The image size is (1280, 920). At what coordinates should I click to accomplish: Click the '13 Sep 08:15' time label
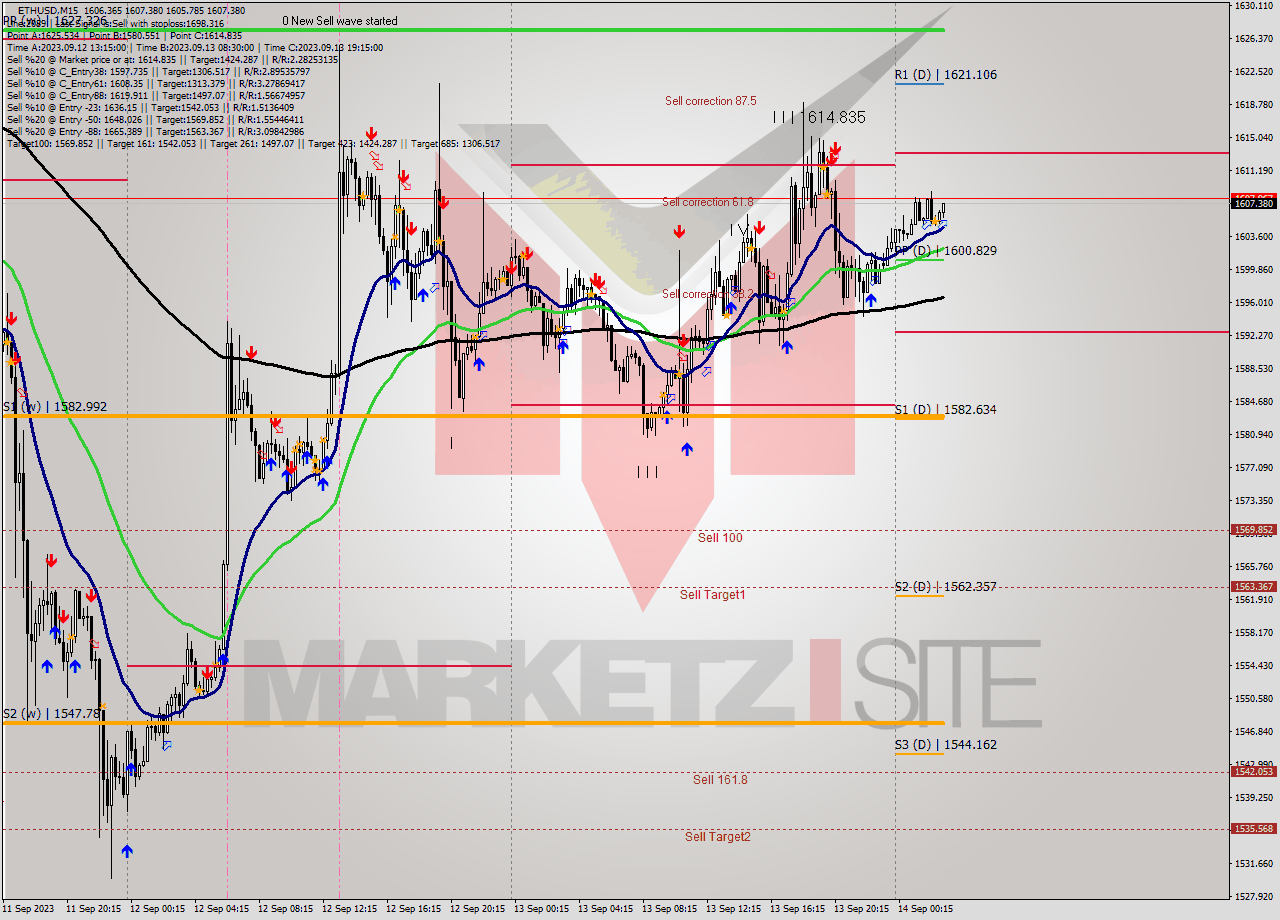click(670, 910)
